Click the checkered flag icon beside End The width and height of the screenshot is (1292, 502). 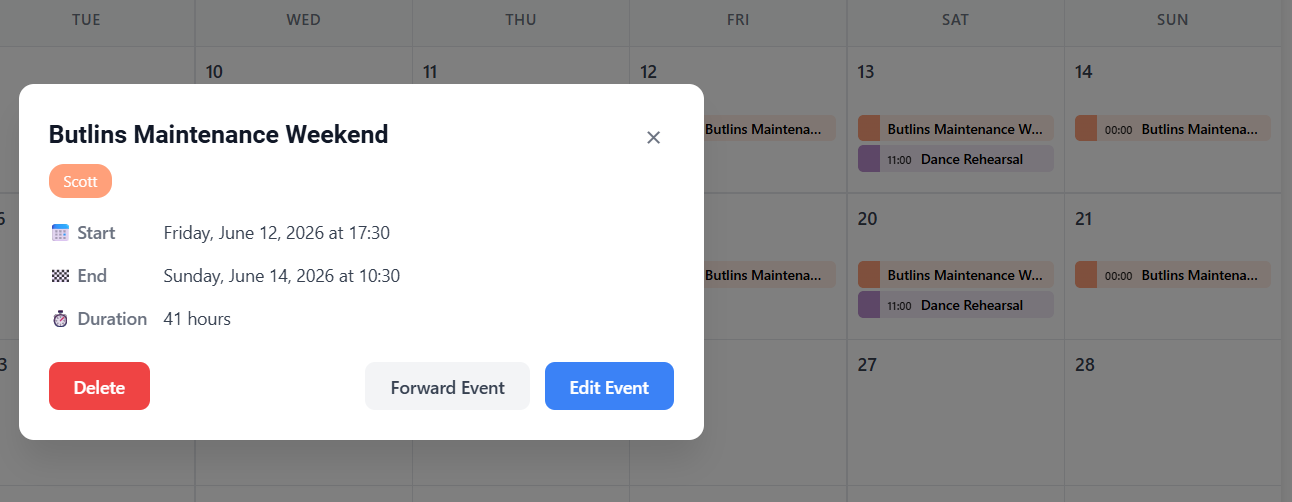point(60,276)
